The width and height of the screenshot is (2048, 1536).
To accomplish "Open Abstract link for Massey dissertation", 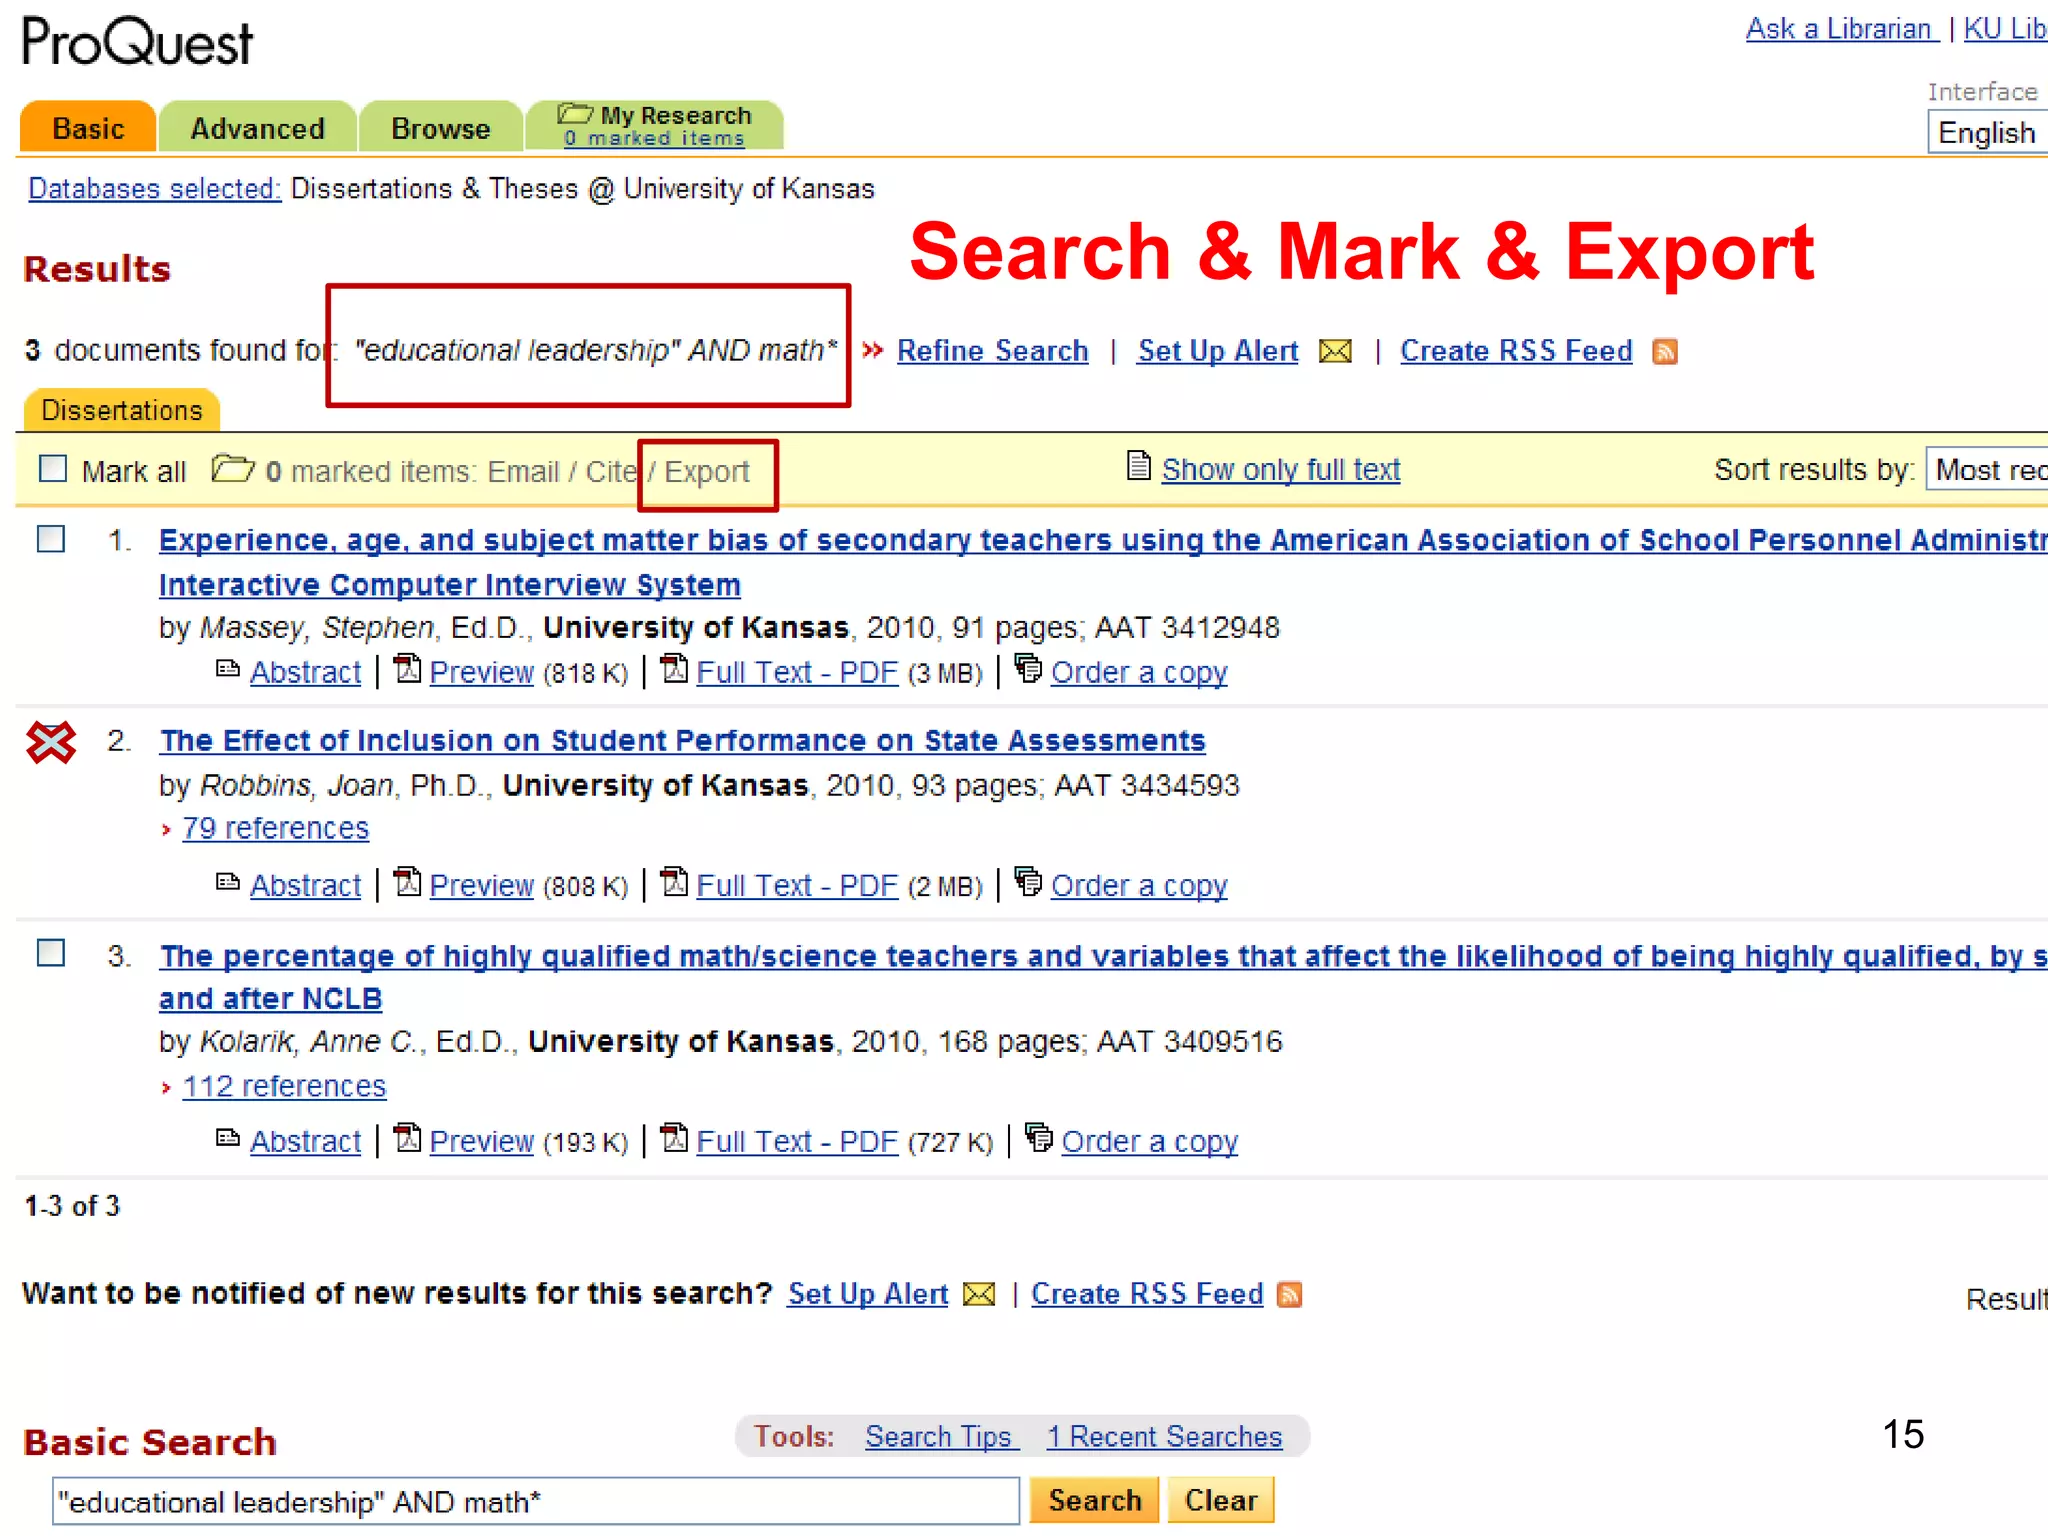I will pyautogui.click(x=305, y=672).
